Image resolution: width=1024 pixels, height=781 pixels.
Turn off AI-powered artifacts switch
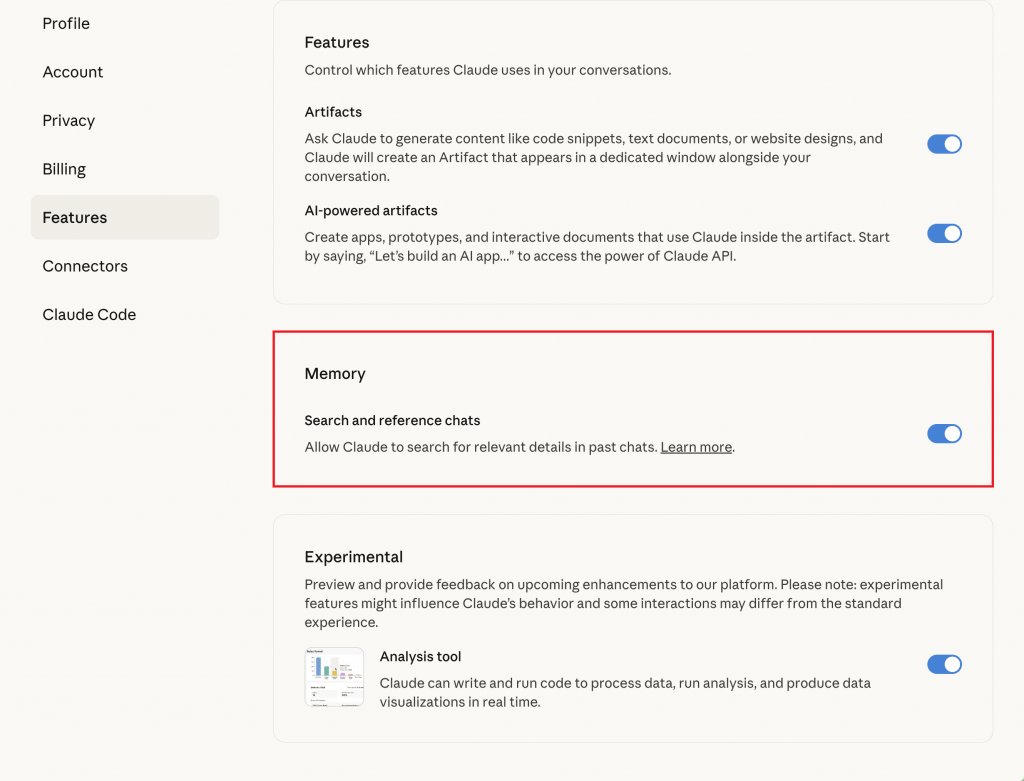(944, 233)
